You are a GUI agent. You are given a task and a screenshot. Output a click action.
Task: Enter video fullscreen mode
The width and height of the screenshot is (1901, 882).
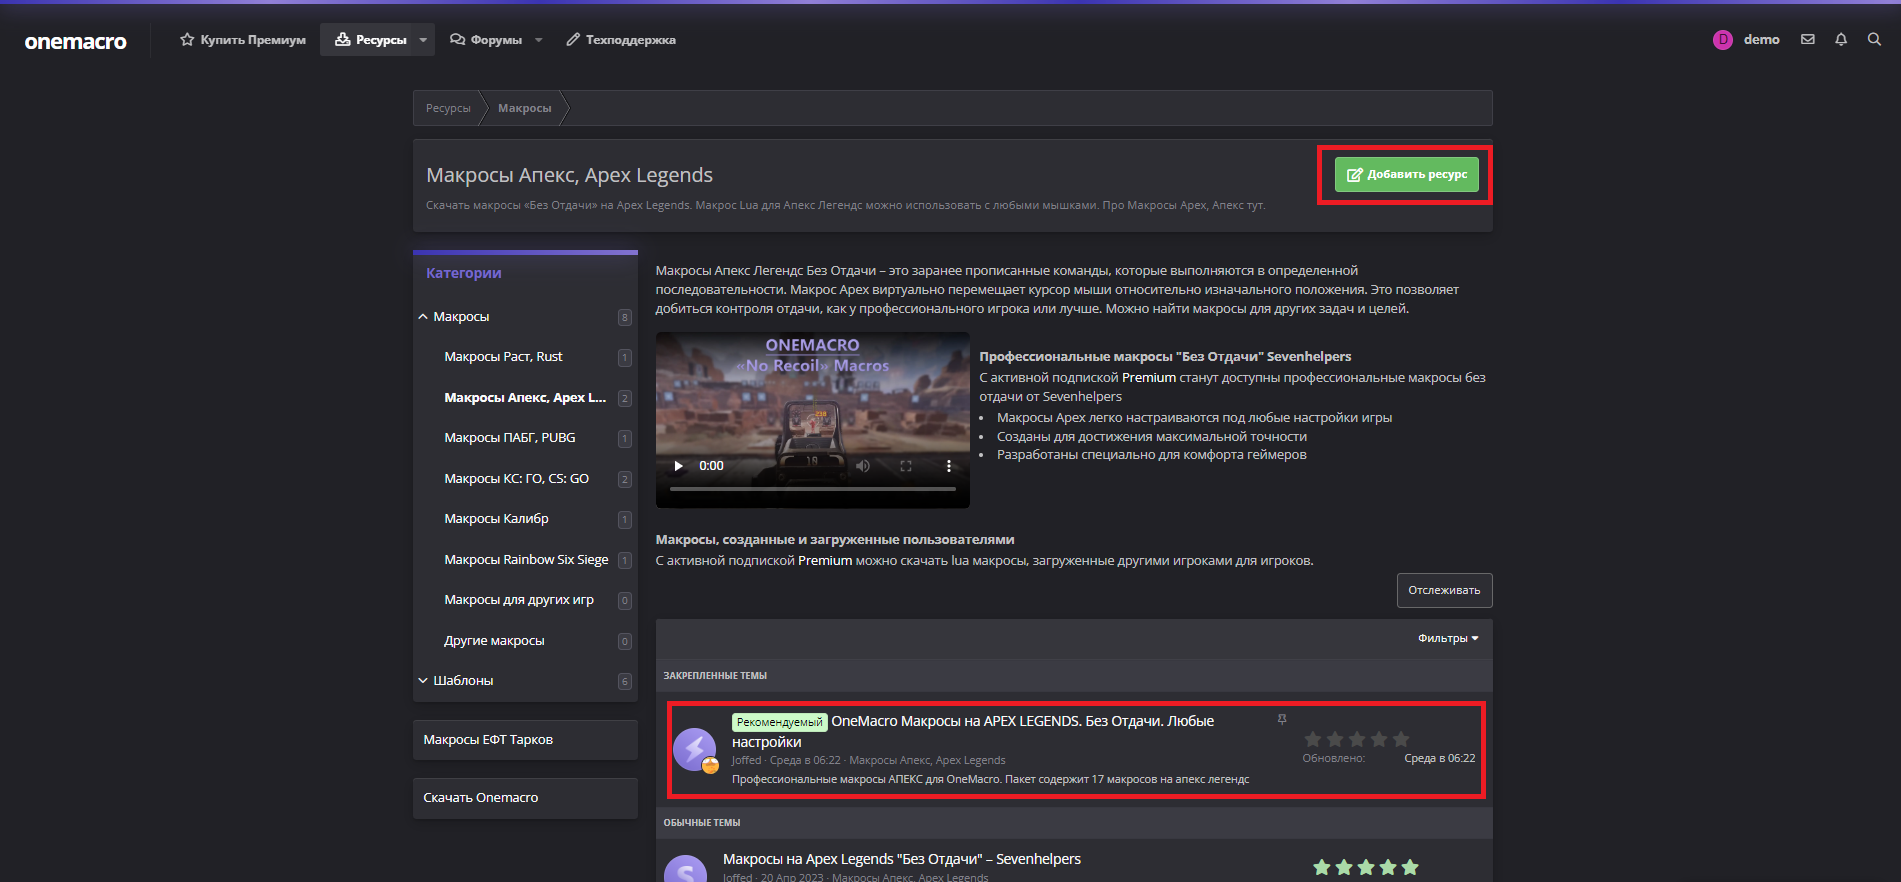[x=906, y=466]
